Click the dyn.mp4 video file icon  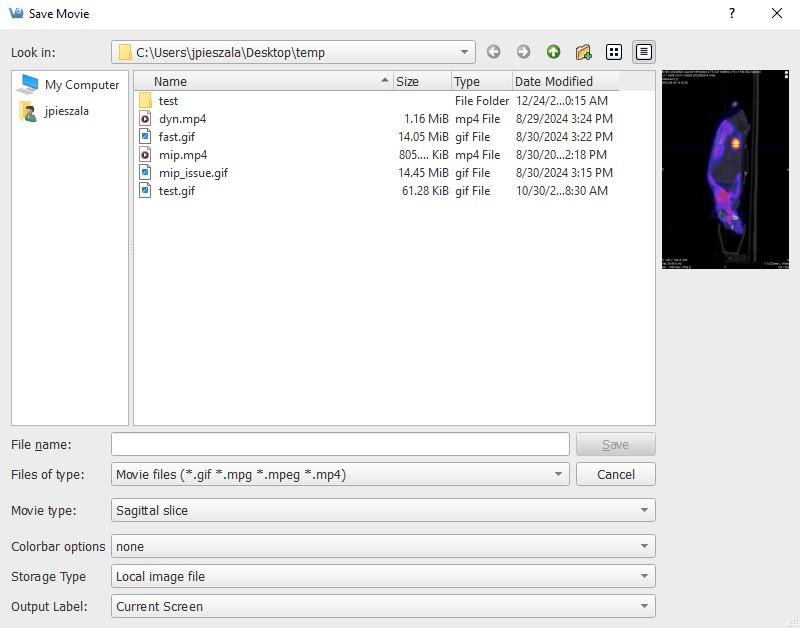coord(145,119)
